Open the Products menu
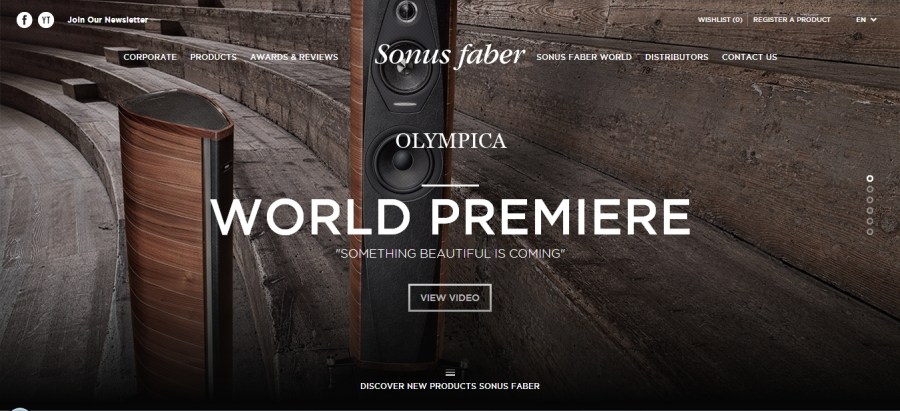This screenshot has width=900, height=411. (214, 57)
